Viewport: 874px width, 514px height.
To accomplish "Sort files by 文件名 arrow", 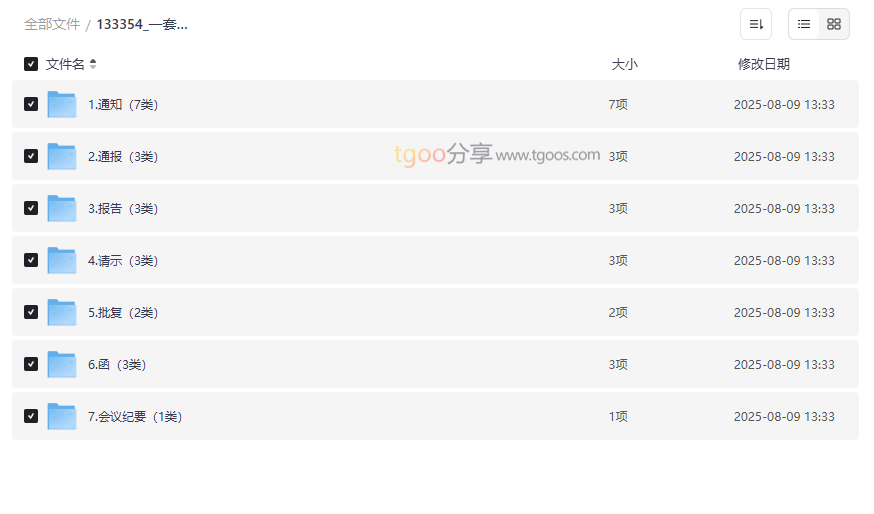I will coord(93,64).
